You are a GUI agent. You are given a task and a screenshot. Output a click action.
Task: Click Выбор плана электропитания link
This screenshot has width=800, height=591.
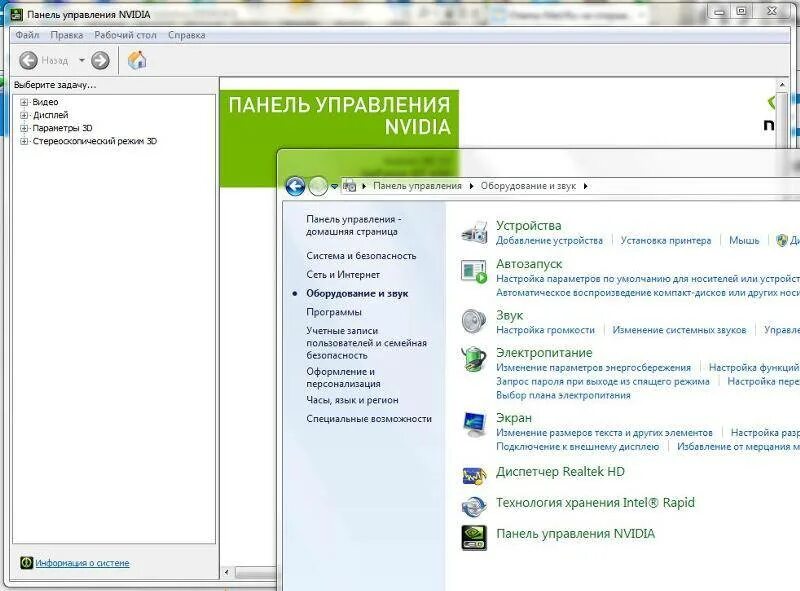tap(563, 396)
